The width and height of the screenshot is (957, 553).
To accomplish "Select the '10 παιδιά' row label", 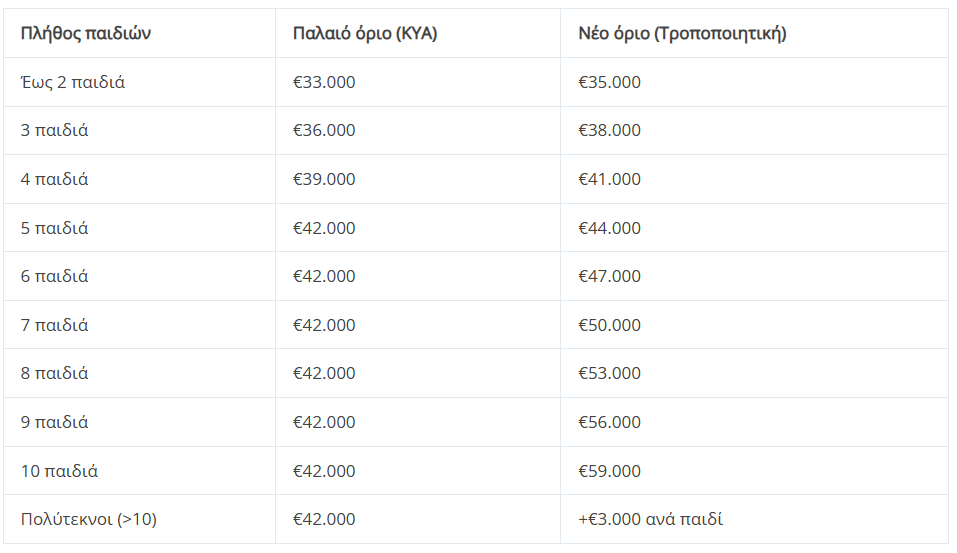I will [59, 471].
